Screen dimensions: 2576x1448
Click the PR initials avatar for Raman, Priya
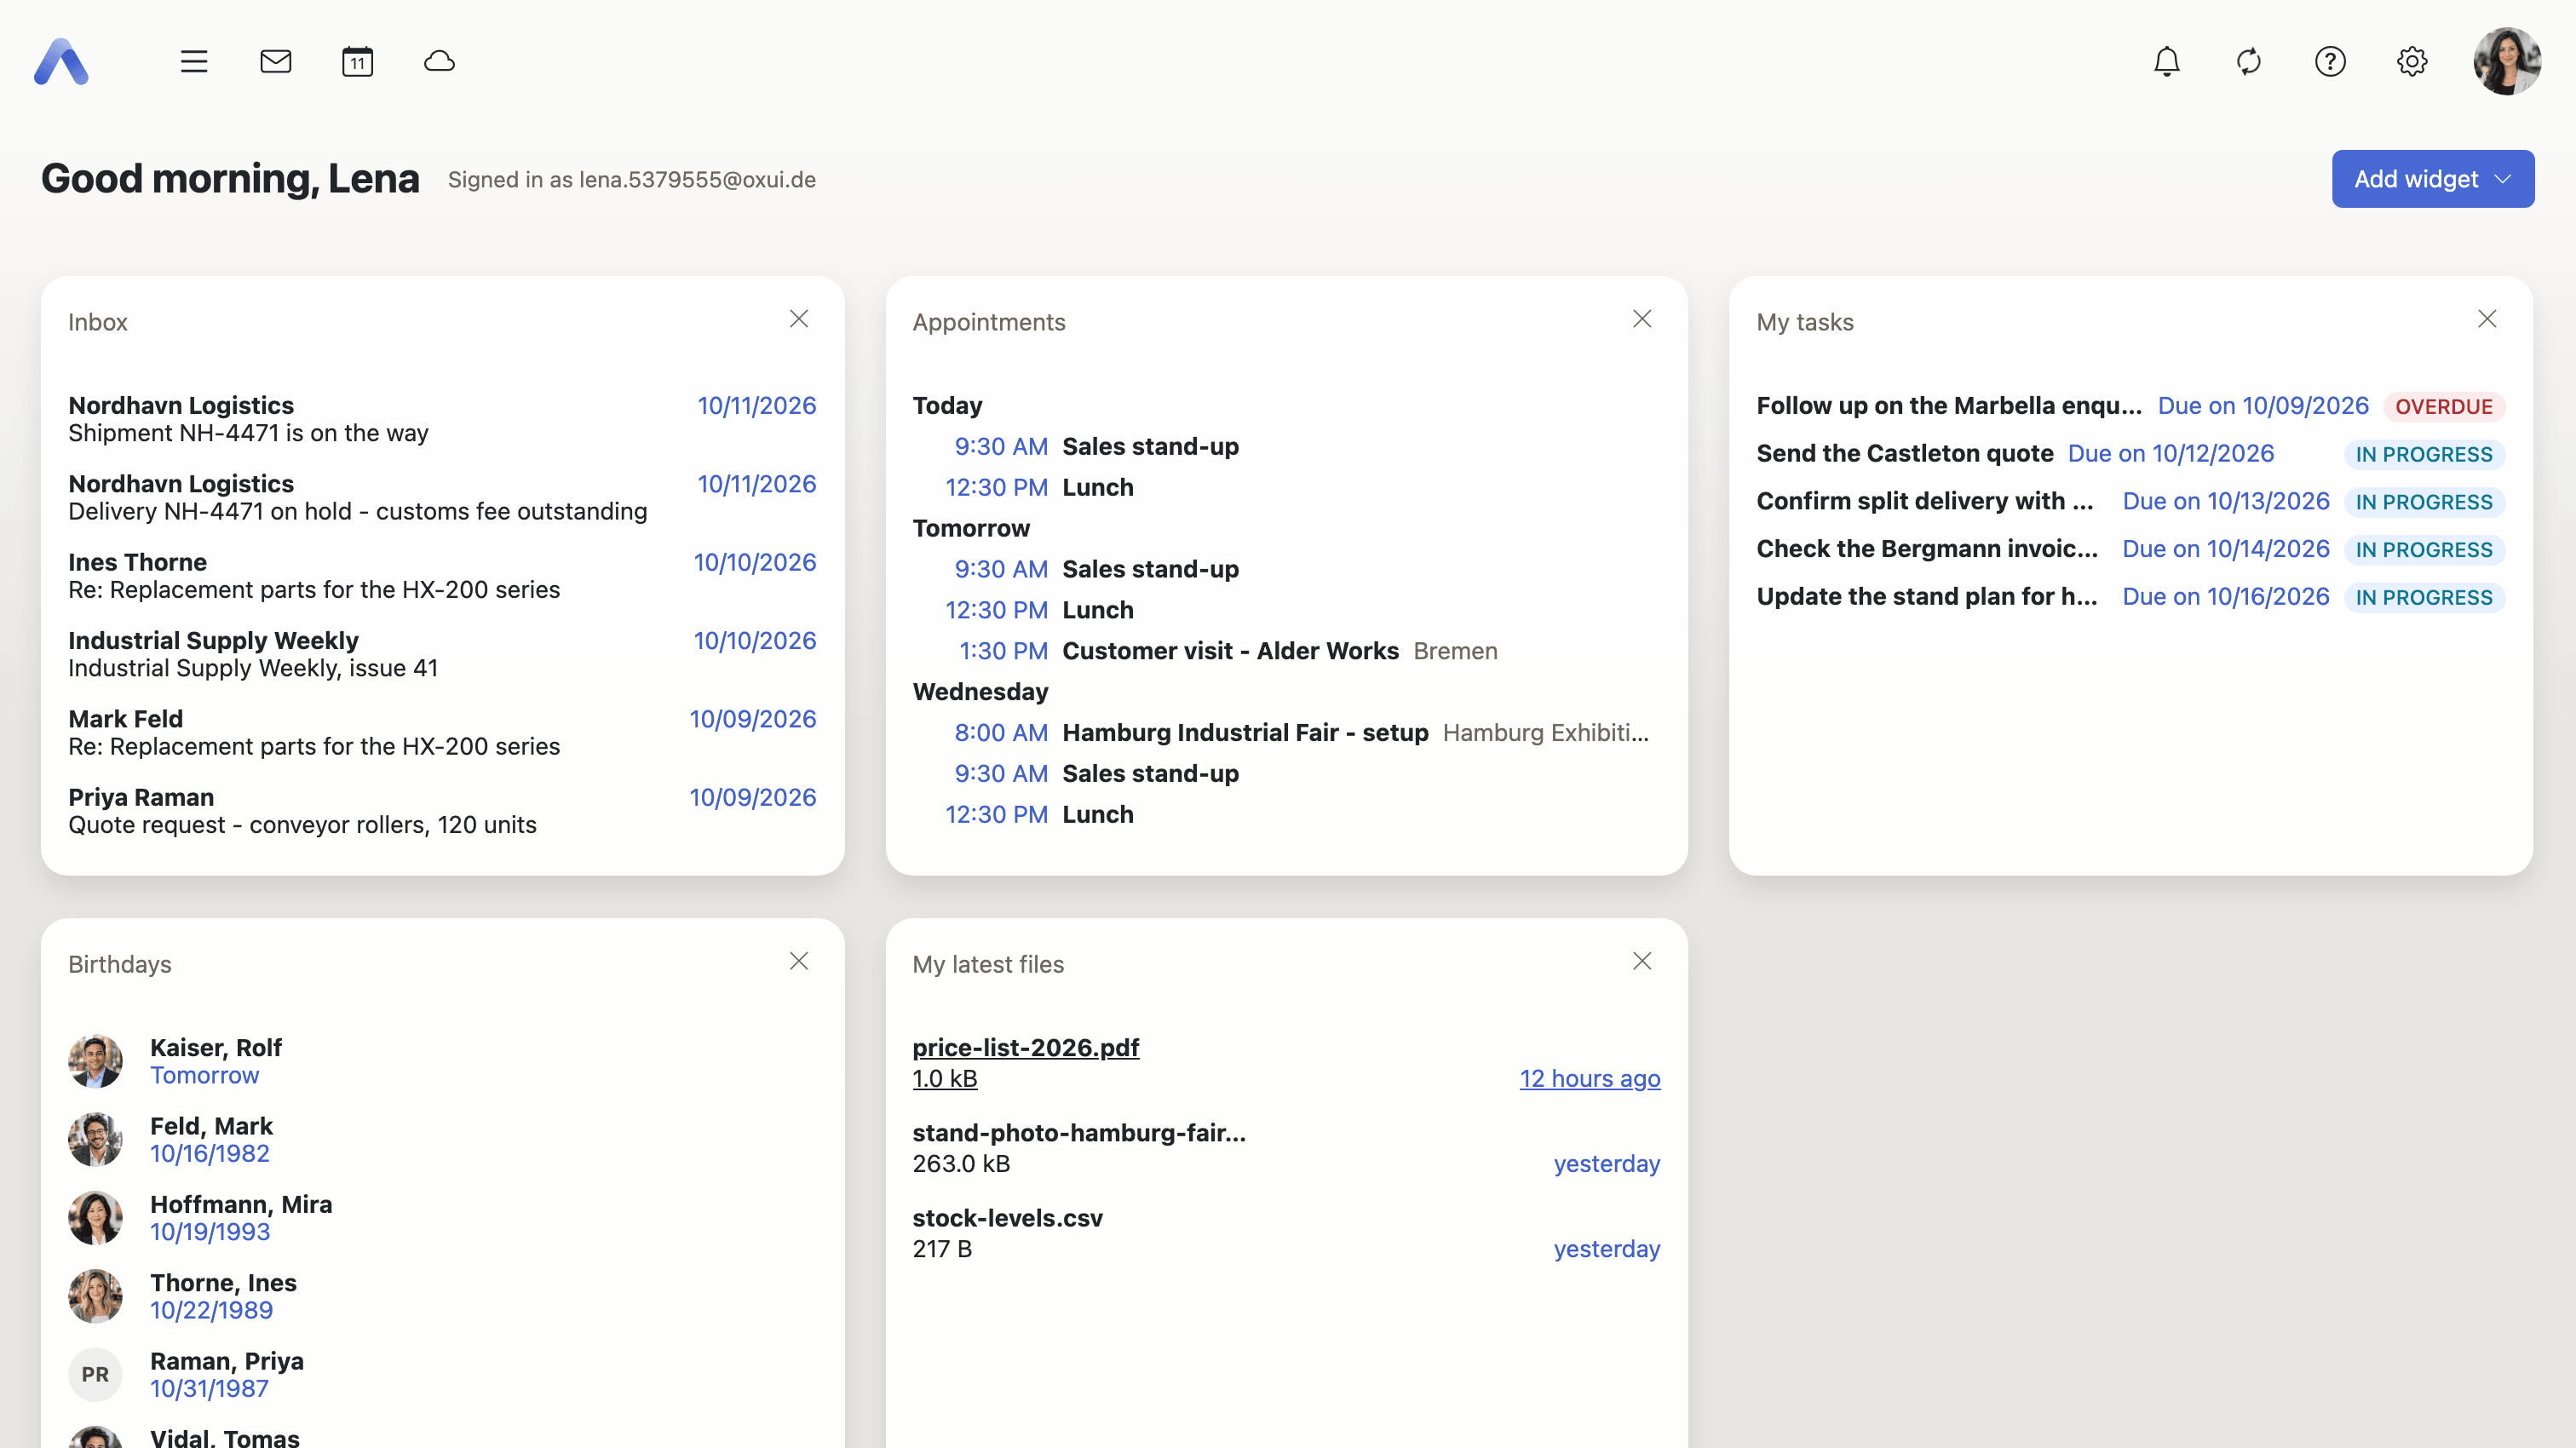pyautogui.click(x=95, y=1375)
